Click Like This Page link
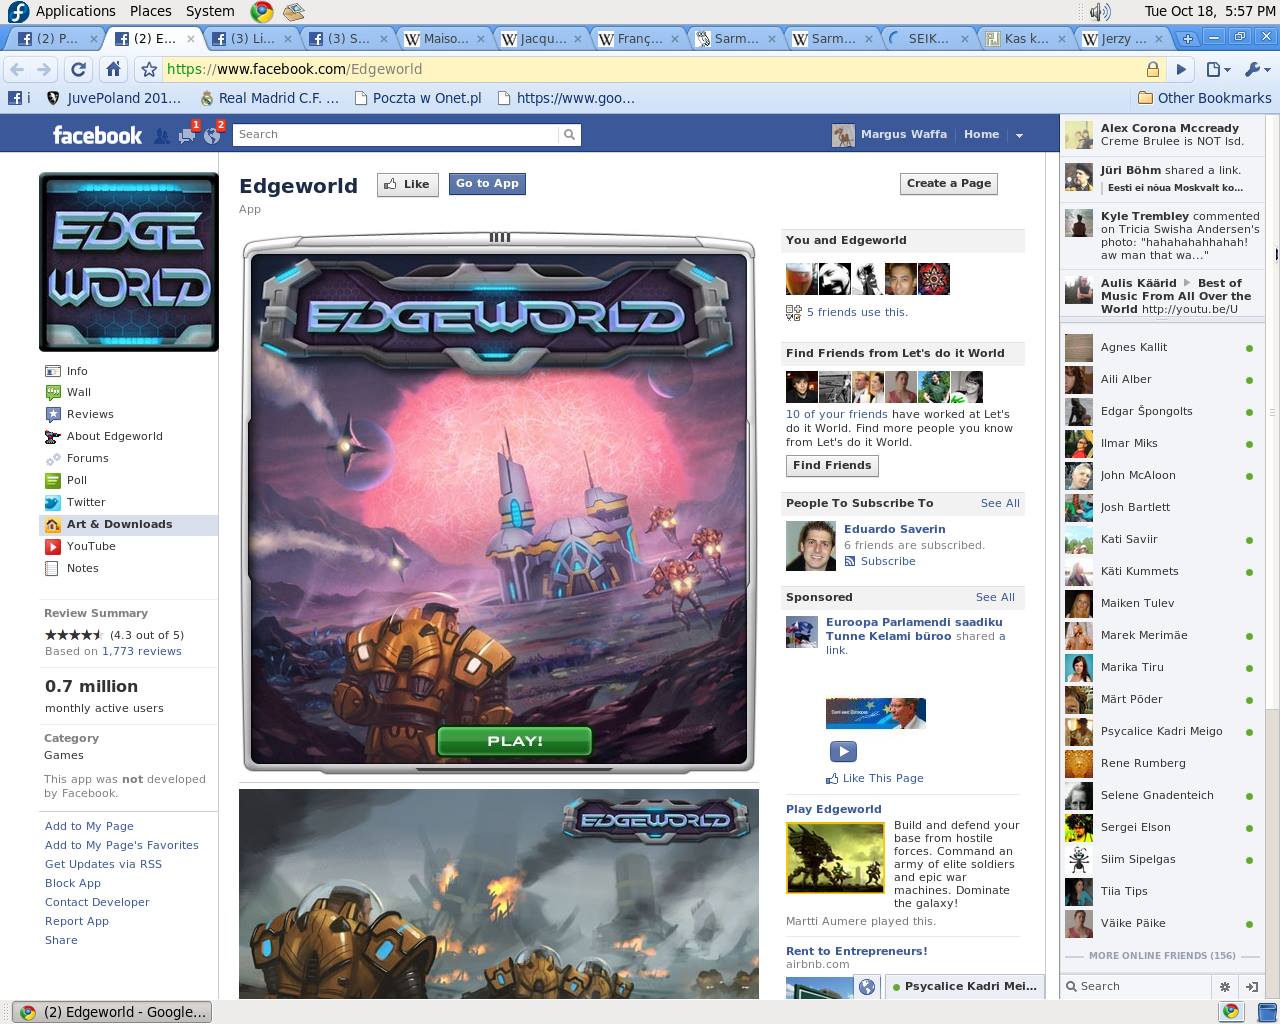The image size is (1280, 1024). tap(883, 778)
